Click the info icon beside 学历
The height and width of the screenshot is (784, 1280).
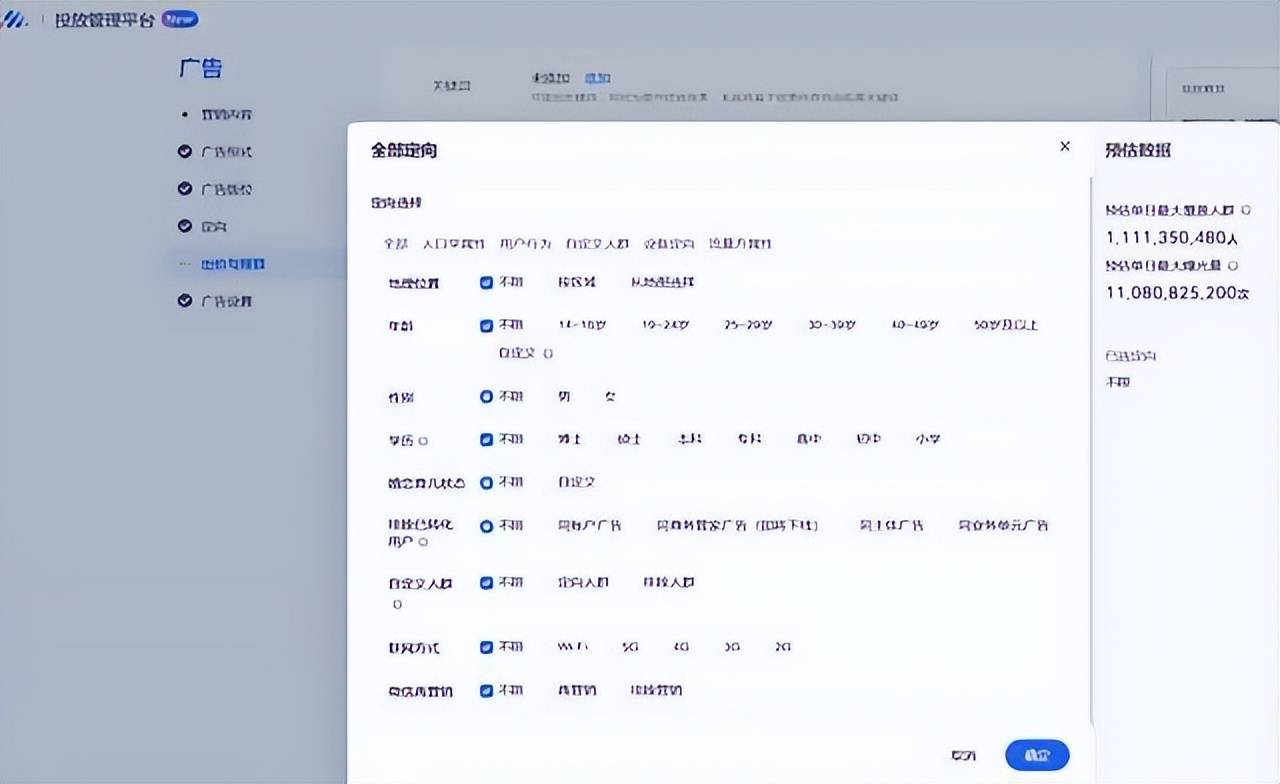click(x=423, y=440)
